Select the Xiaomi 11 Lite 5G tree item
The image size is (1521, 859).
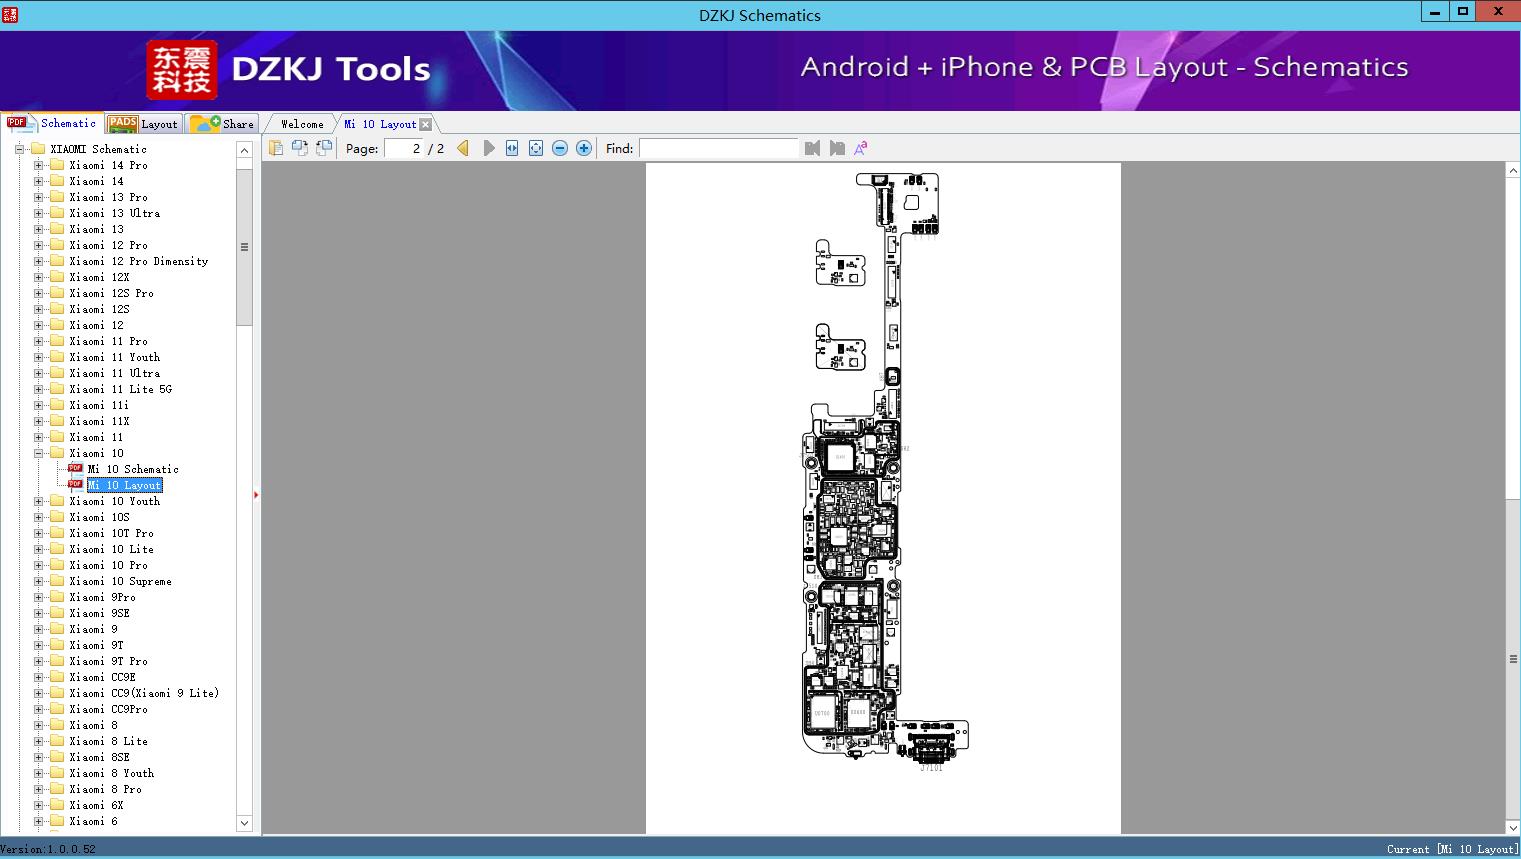[120, 389]
